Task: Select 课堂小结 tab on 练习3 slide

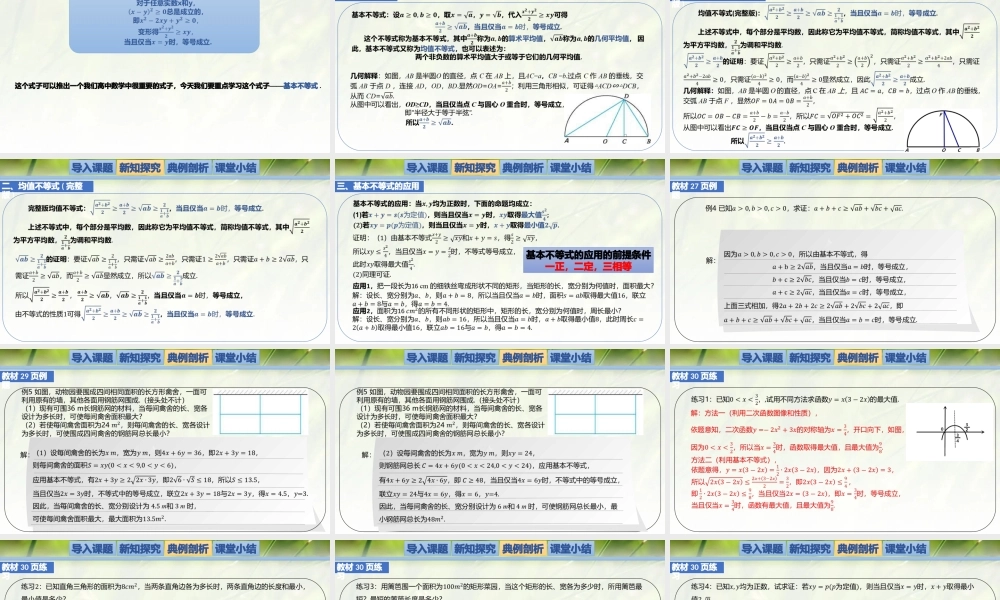Action: coord(571,548)
